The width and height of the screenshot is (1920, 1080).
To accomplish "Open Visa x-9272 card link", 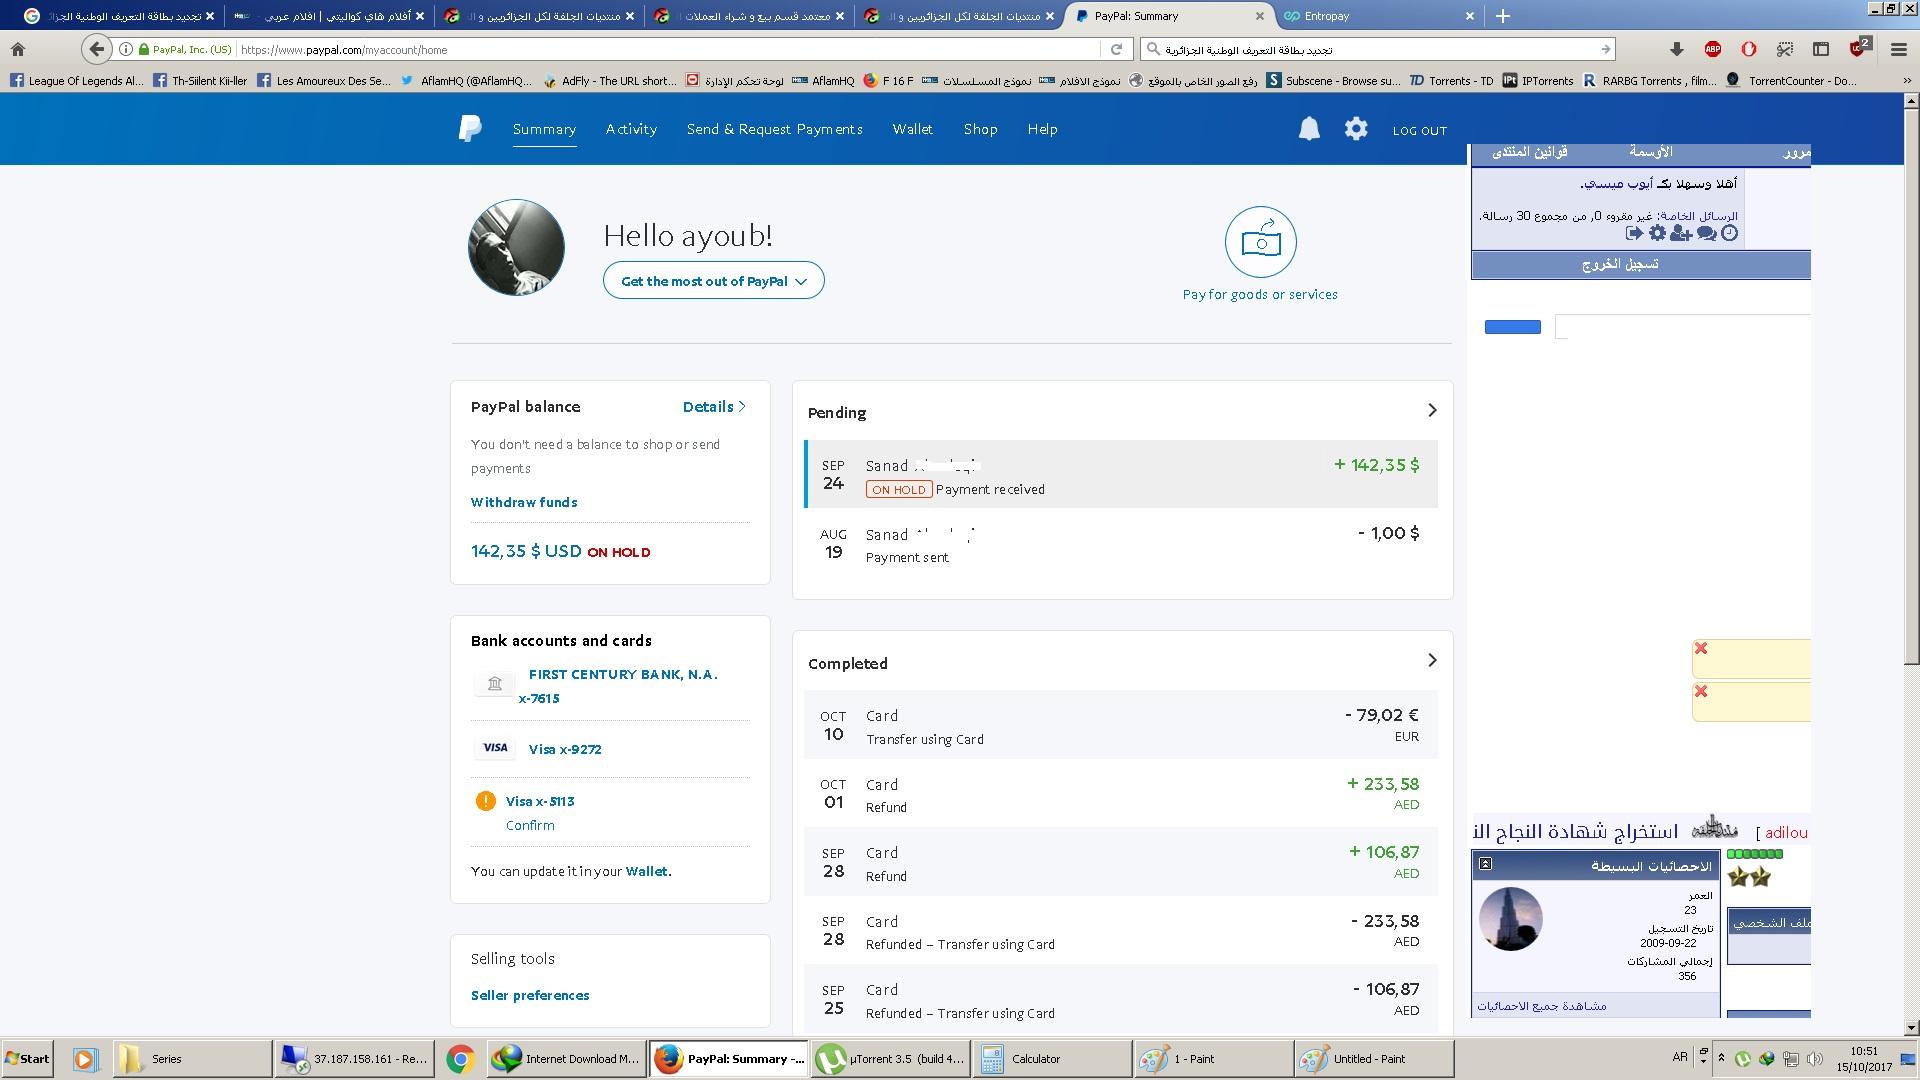I will (565, 749).
